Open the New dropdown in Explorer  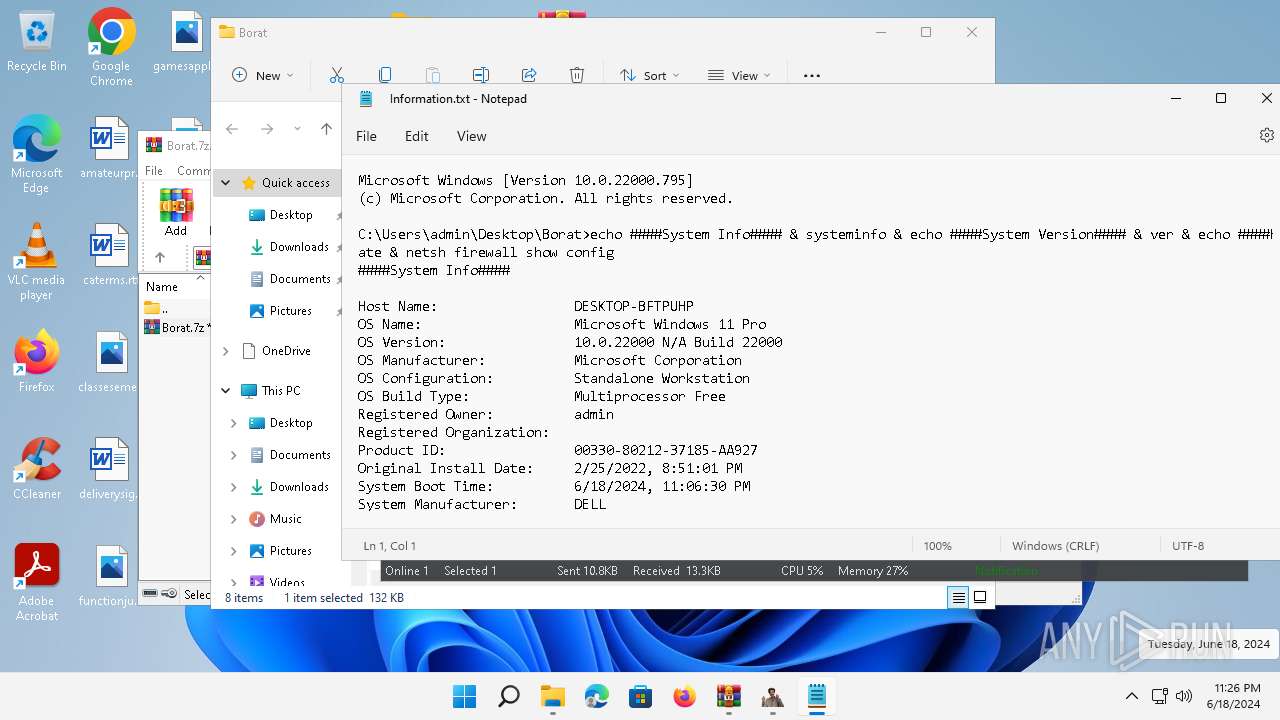263,75
